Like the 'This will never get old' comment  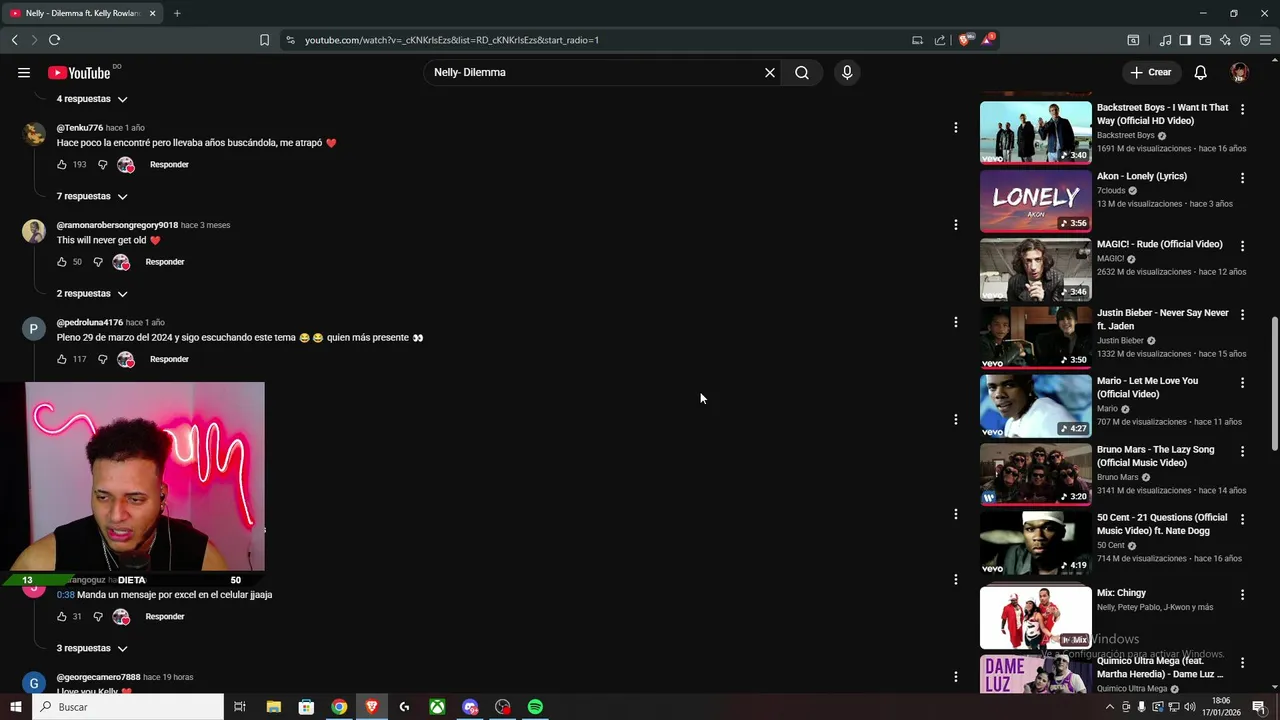pos(62,262)
